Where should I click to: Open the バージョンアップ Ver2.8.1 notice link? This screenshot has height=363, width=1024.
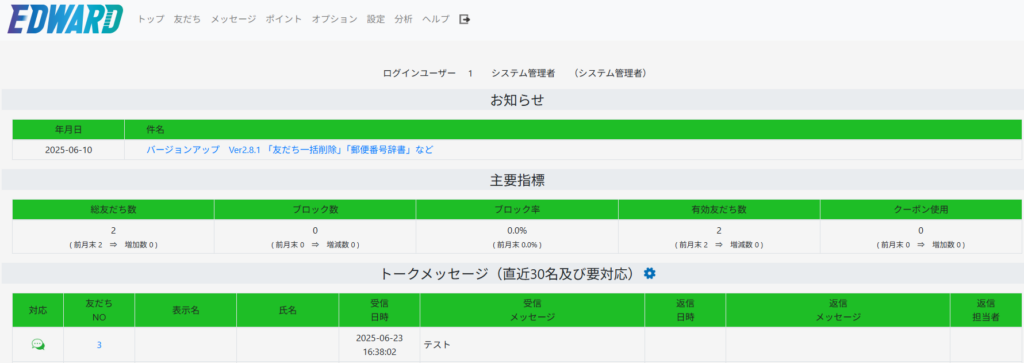pos(289,150)
